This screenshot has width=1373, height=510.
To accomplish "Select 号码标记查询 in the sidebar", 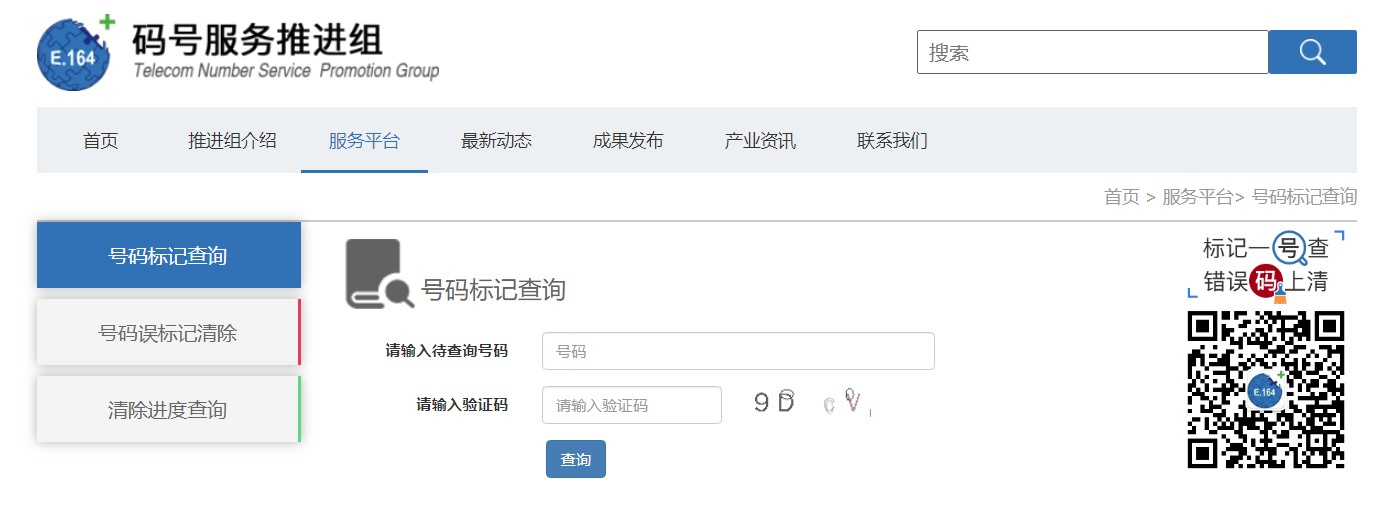I will (169, 255).
